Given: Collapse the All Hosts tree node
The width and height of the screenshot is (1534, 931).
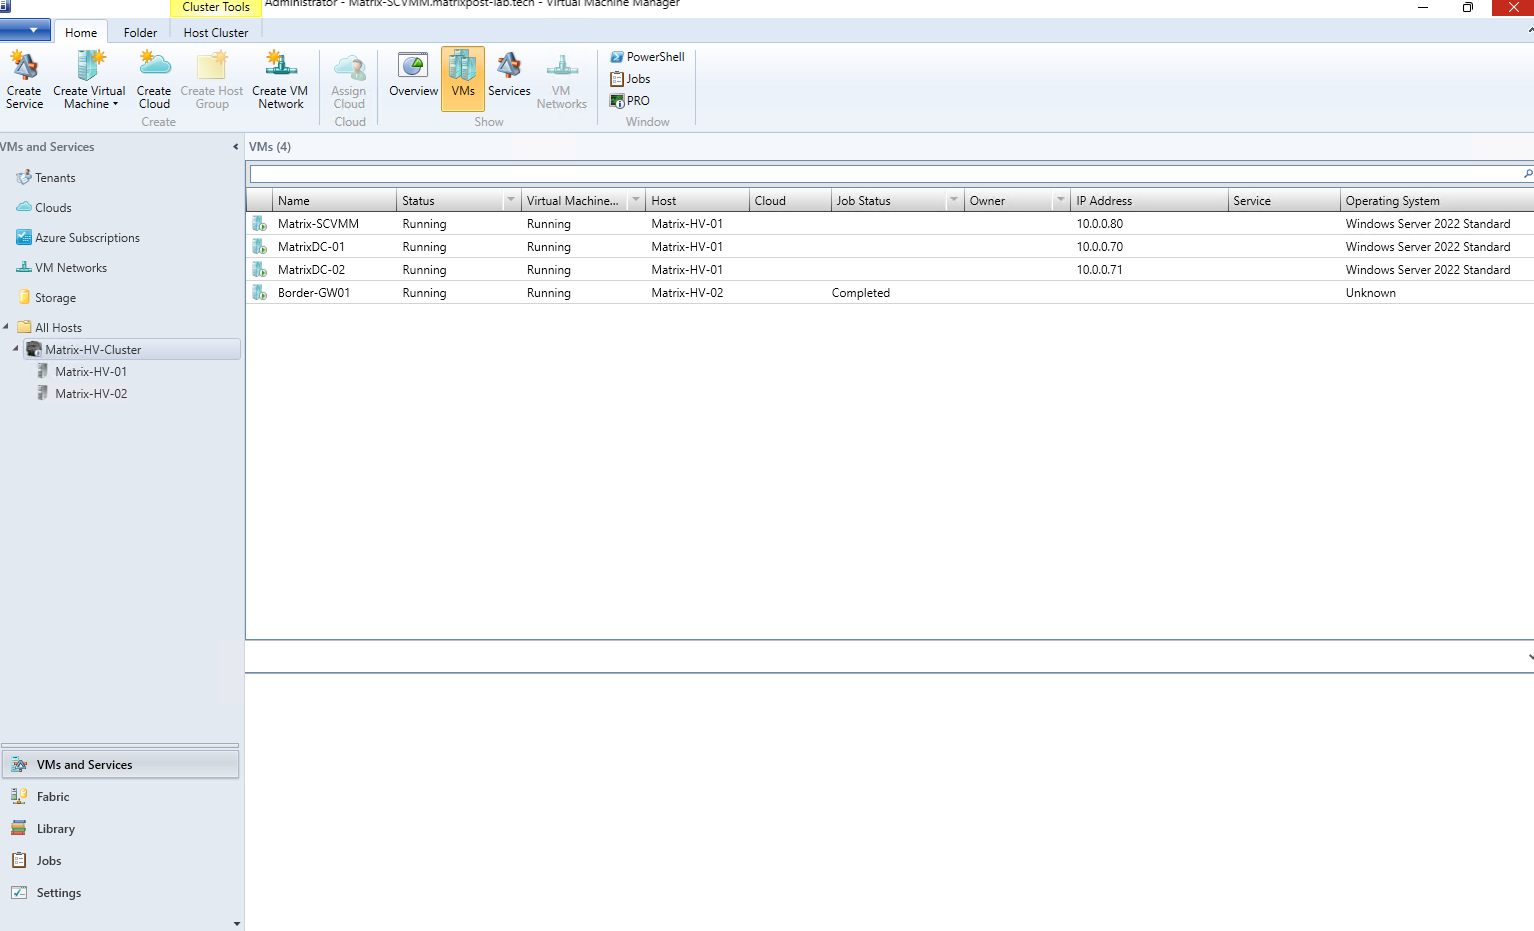Looking at the screenshot, I should 6,327.
